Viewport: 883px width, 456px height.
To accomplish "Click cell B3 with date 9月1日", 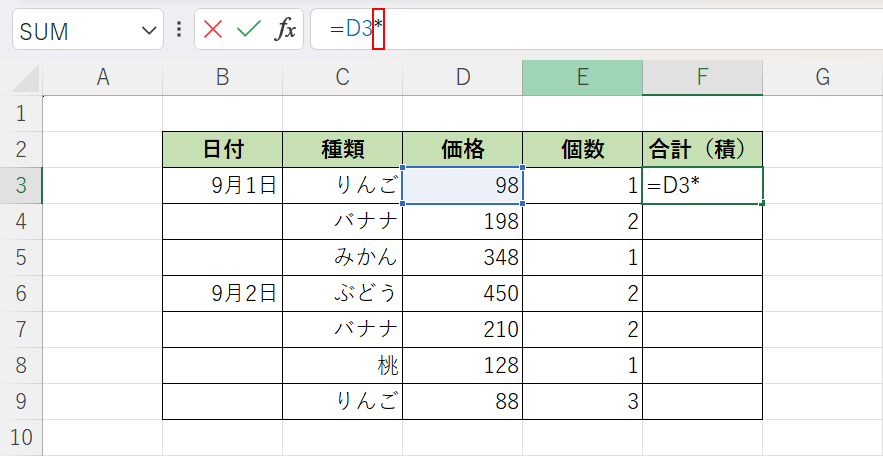I will (x=222, y=185).
